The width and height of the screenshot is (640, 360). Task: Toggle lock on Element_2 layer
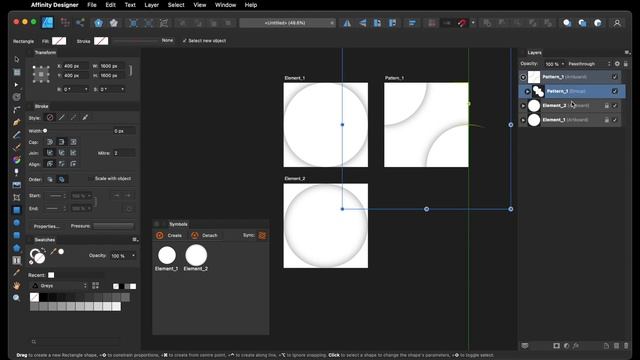tap(607, 106)
